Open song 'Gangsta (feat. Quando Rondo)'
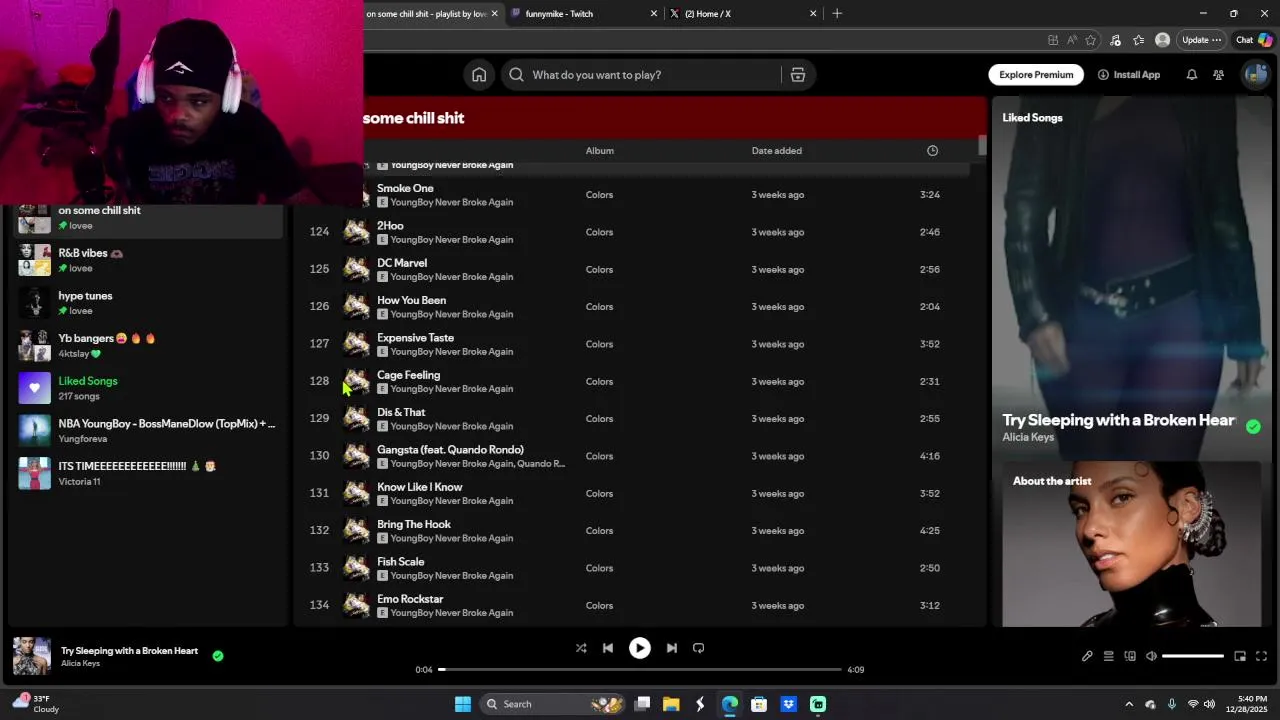 [x=450, y=450]
